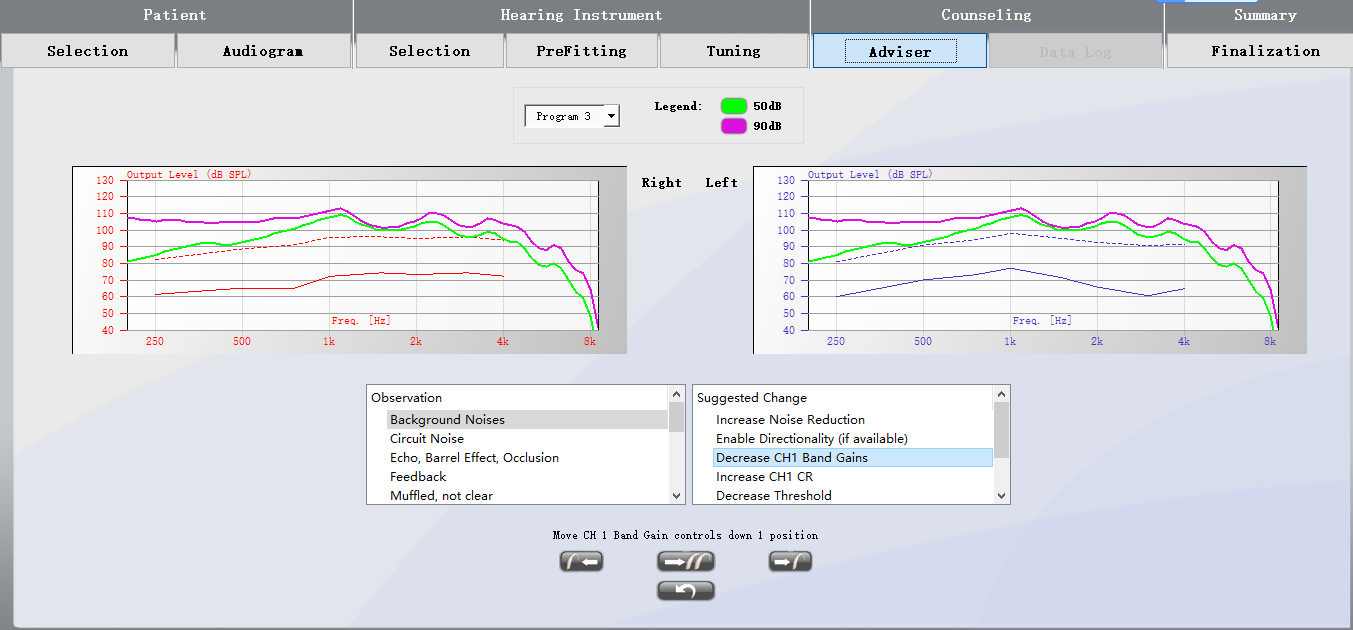This screenshot has width=1353, height=630.
Task: Apply the change to the right hearing aid
Action: pos(581,562)
